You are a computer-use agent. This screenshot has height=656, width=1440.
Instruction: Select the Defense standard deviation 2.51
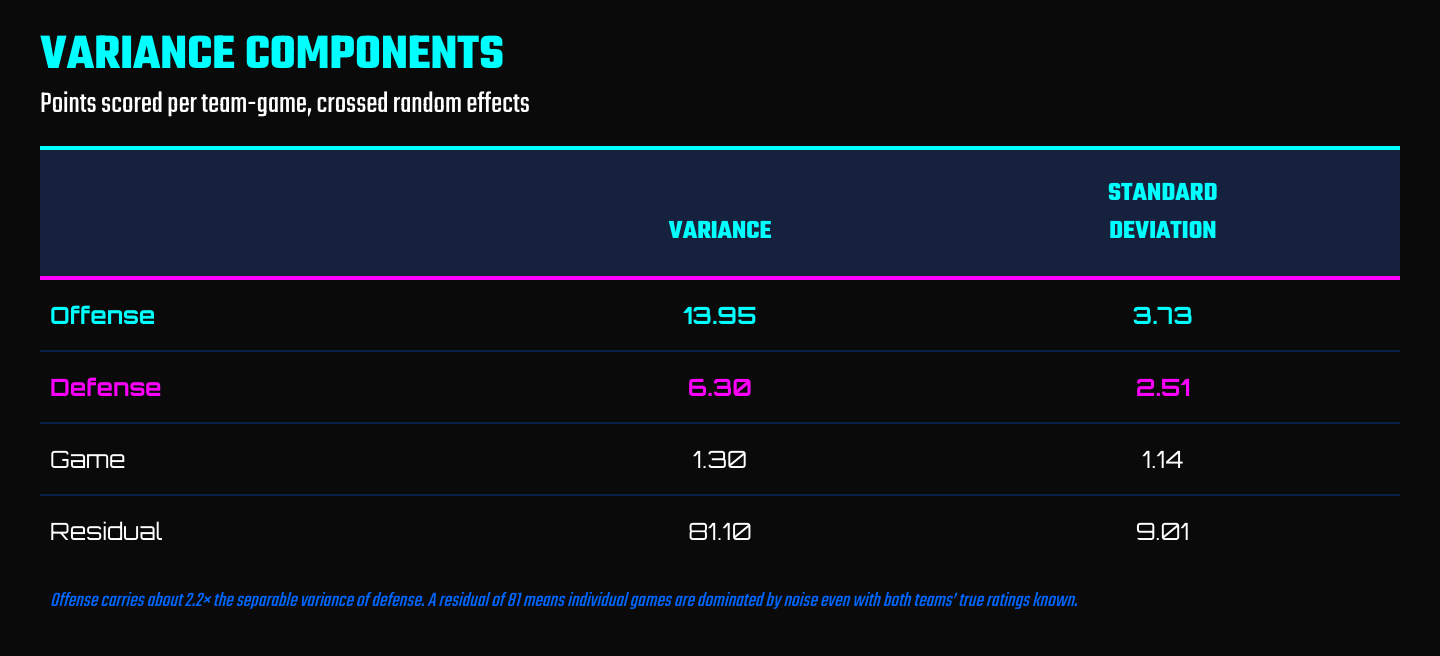pos(1162,388)
